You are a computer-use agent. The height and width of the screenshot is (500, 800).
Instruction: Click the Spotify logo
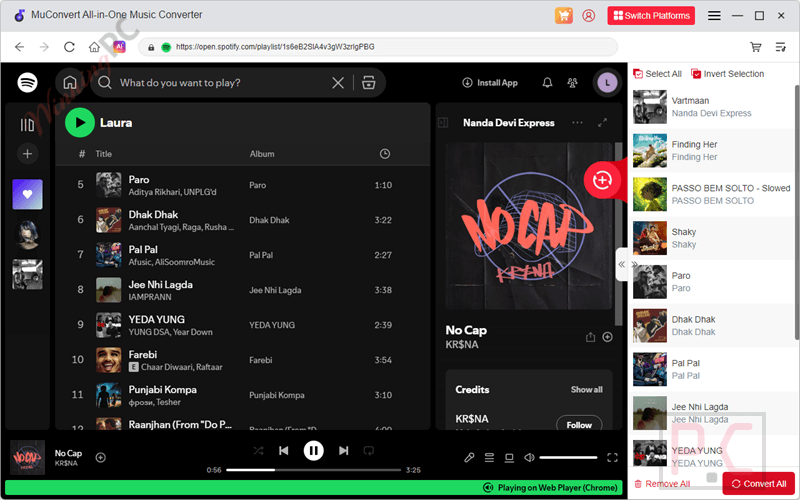(x=28, y=82)
